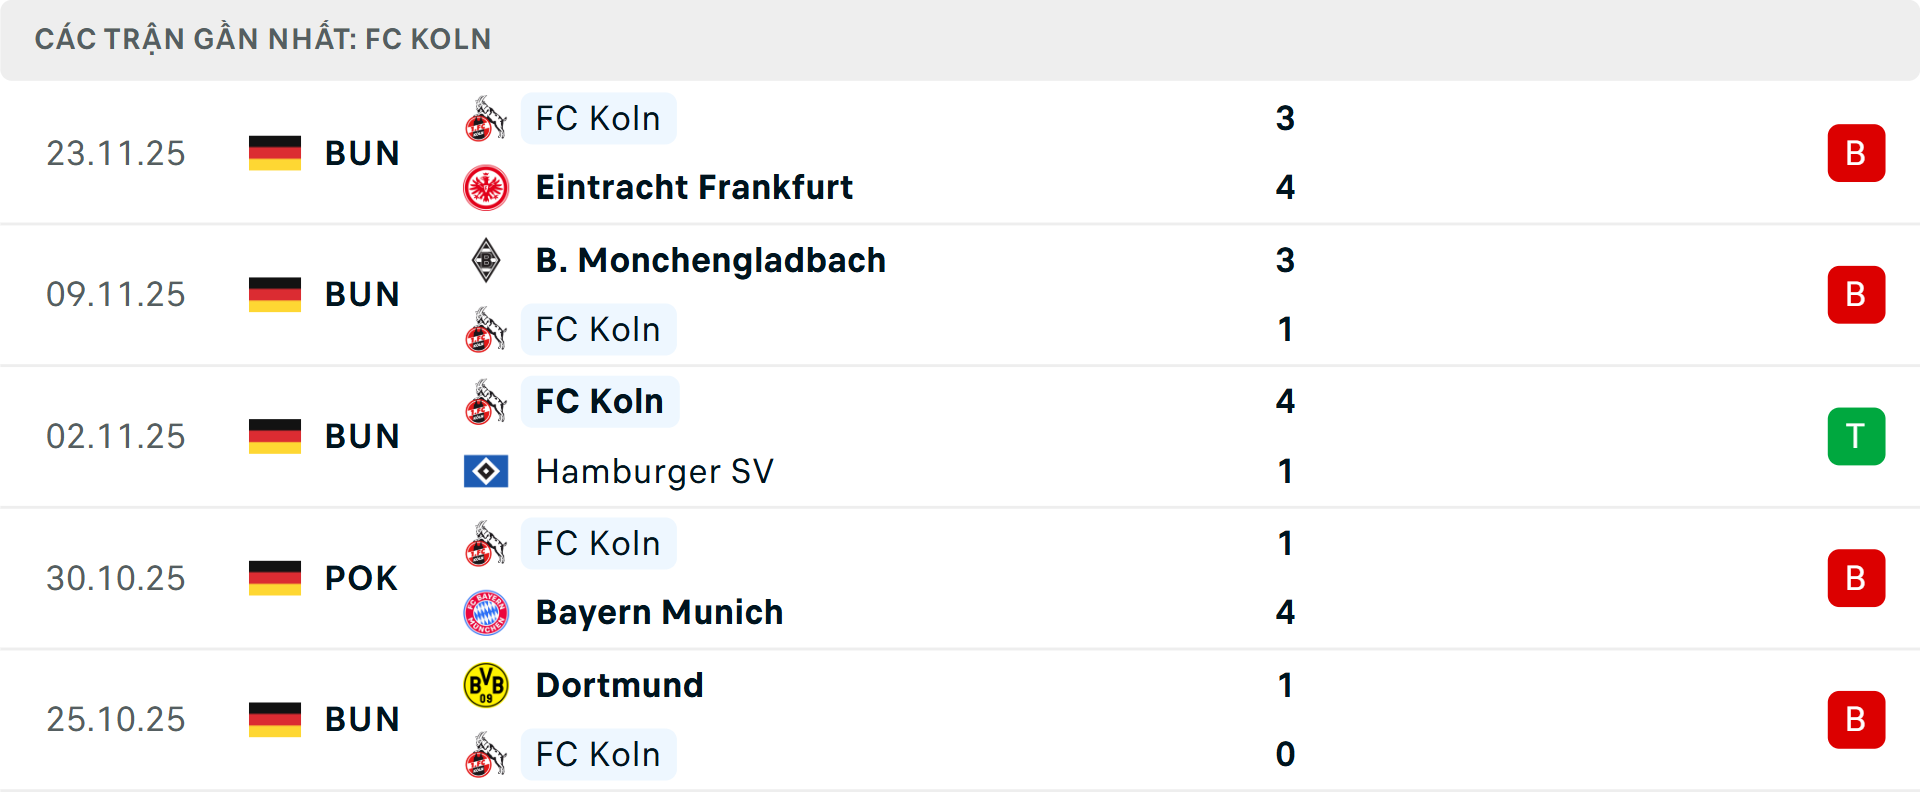Click the 'Các trận gần nhất: FC Koln' header
The image size is (1920, 792).
(x=263, y=39)
